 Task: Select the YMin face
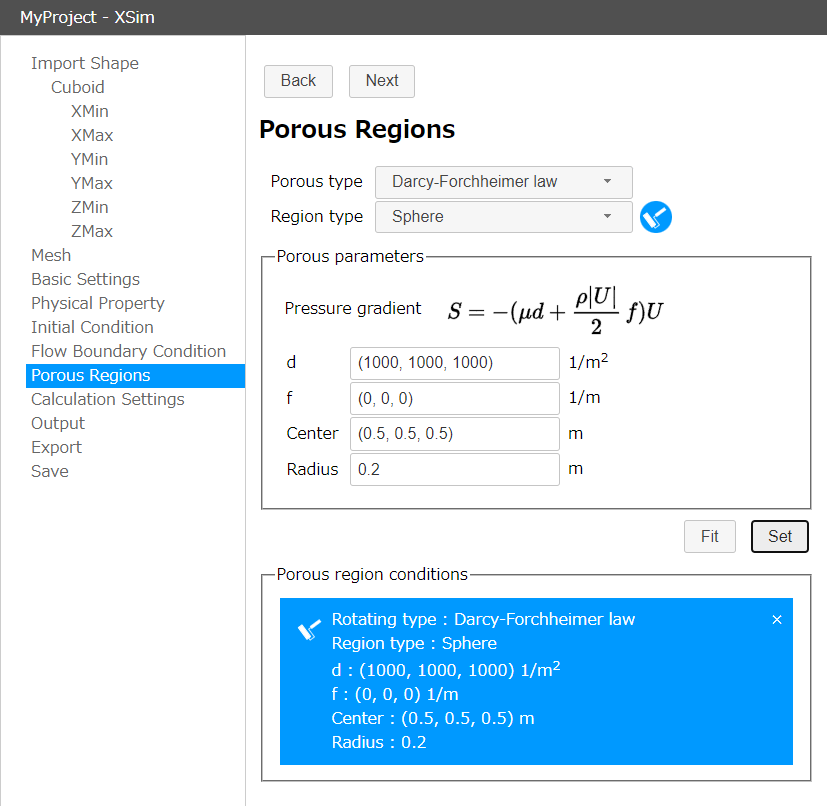[x=90, y=159]
